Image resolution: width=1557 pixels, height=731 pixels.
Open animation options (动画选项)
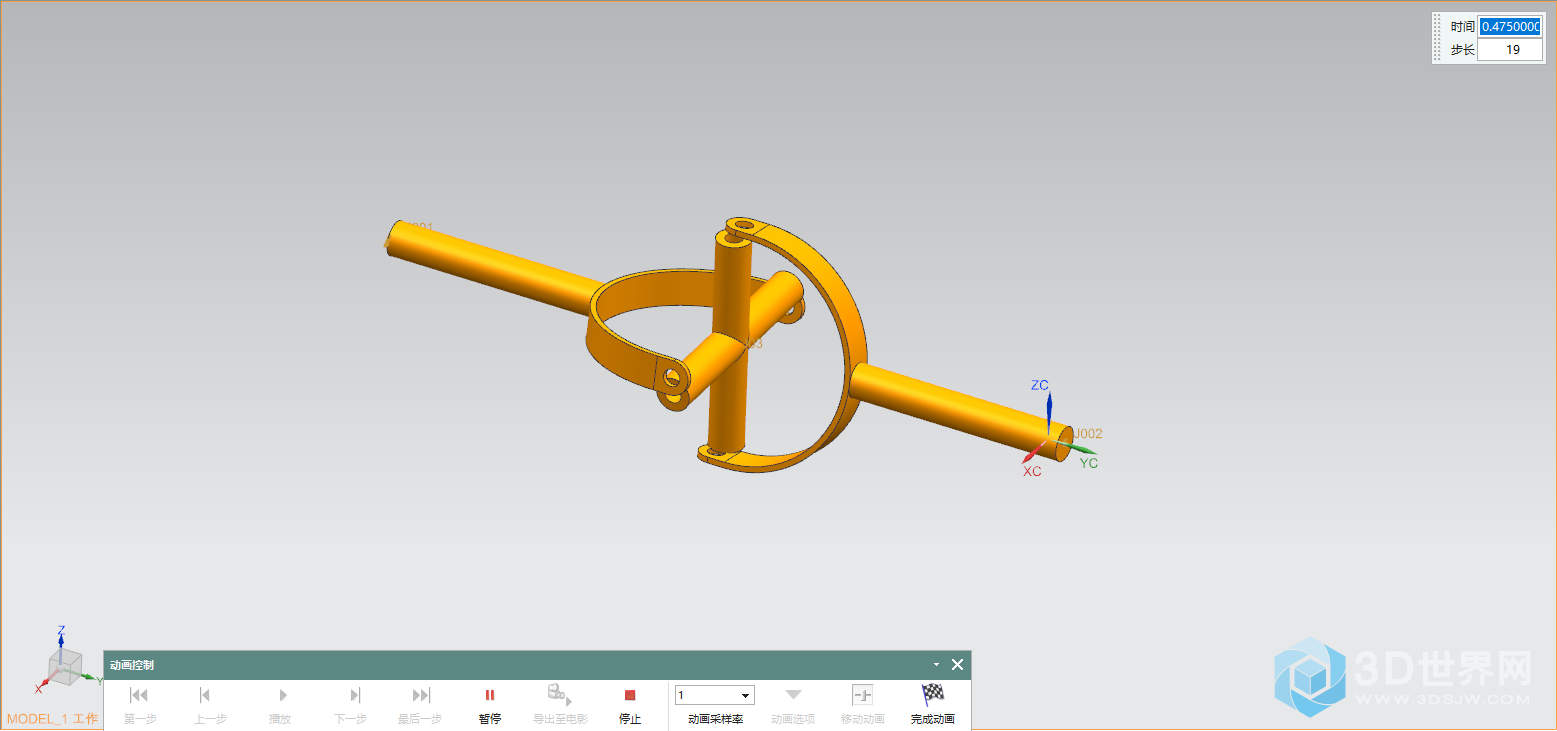click(793, 704)
